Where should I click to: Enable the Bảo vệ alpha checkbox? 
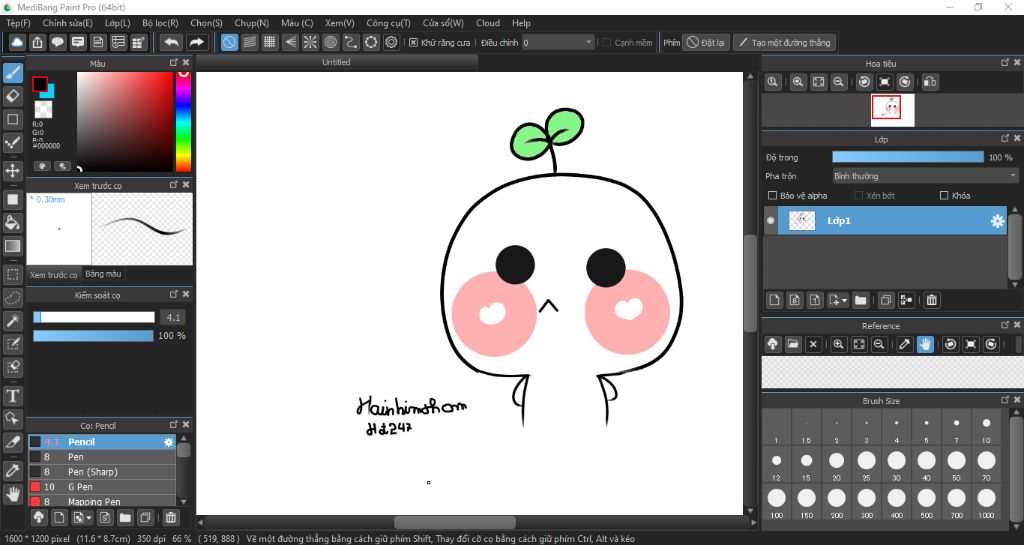coord(772,196)
